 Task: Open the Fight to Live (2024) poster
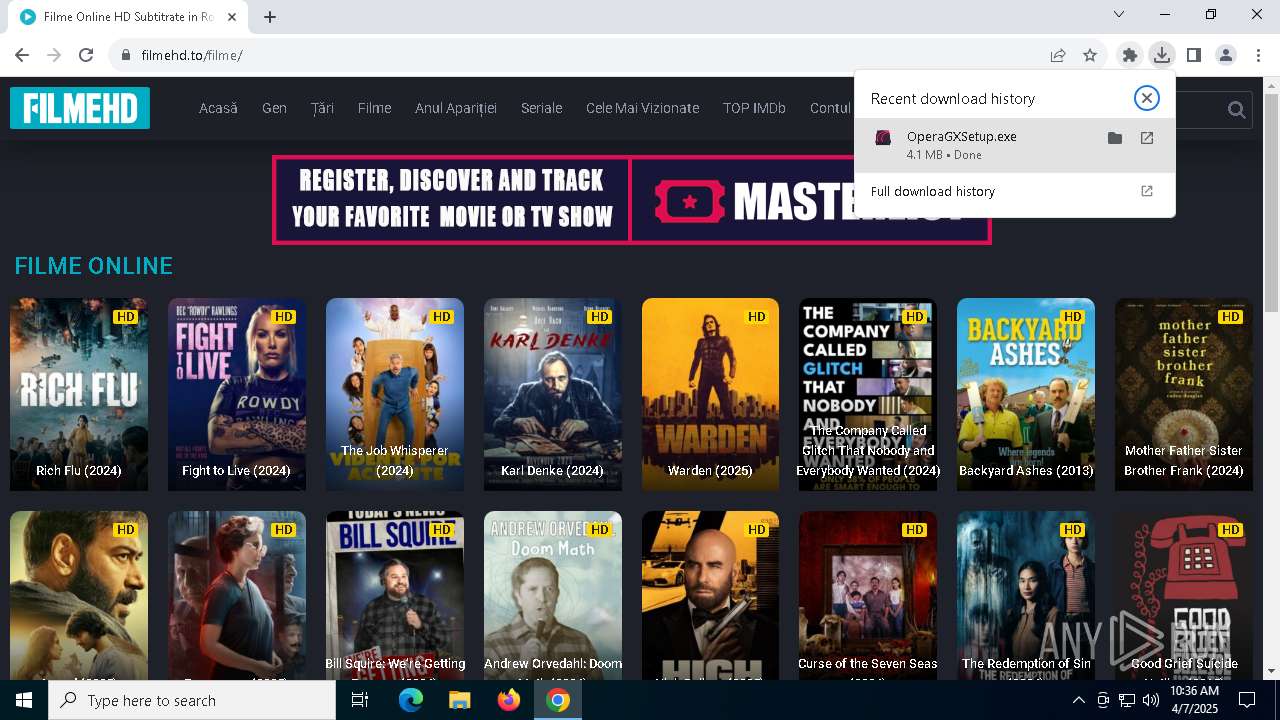(237, 394)
